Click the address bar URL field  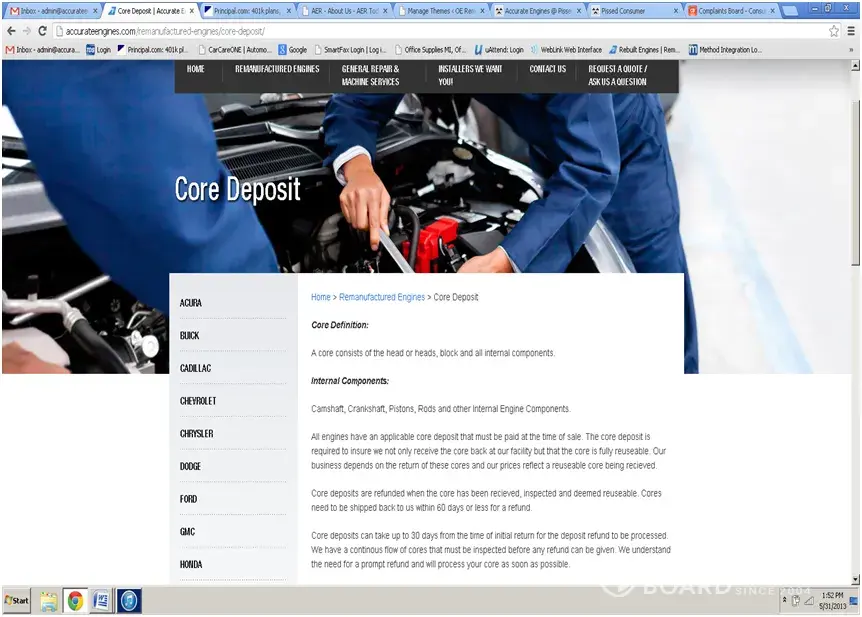[x=400, y=31]
